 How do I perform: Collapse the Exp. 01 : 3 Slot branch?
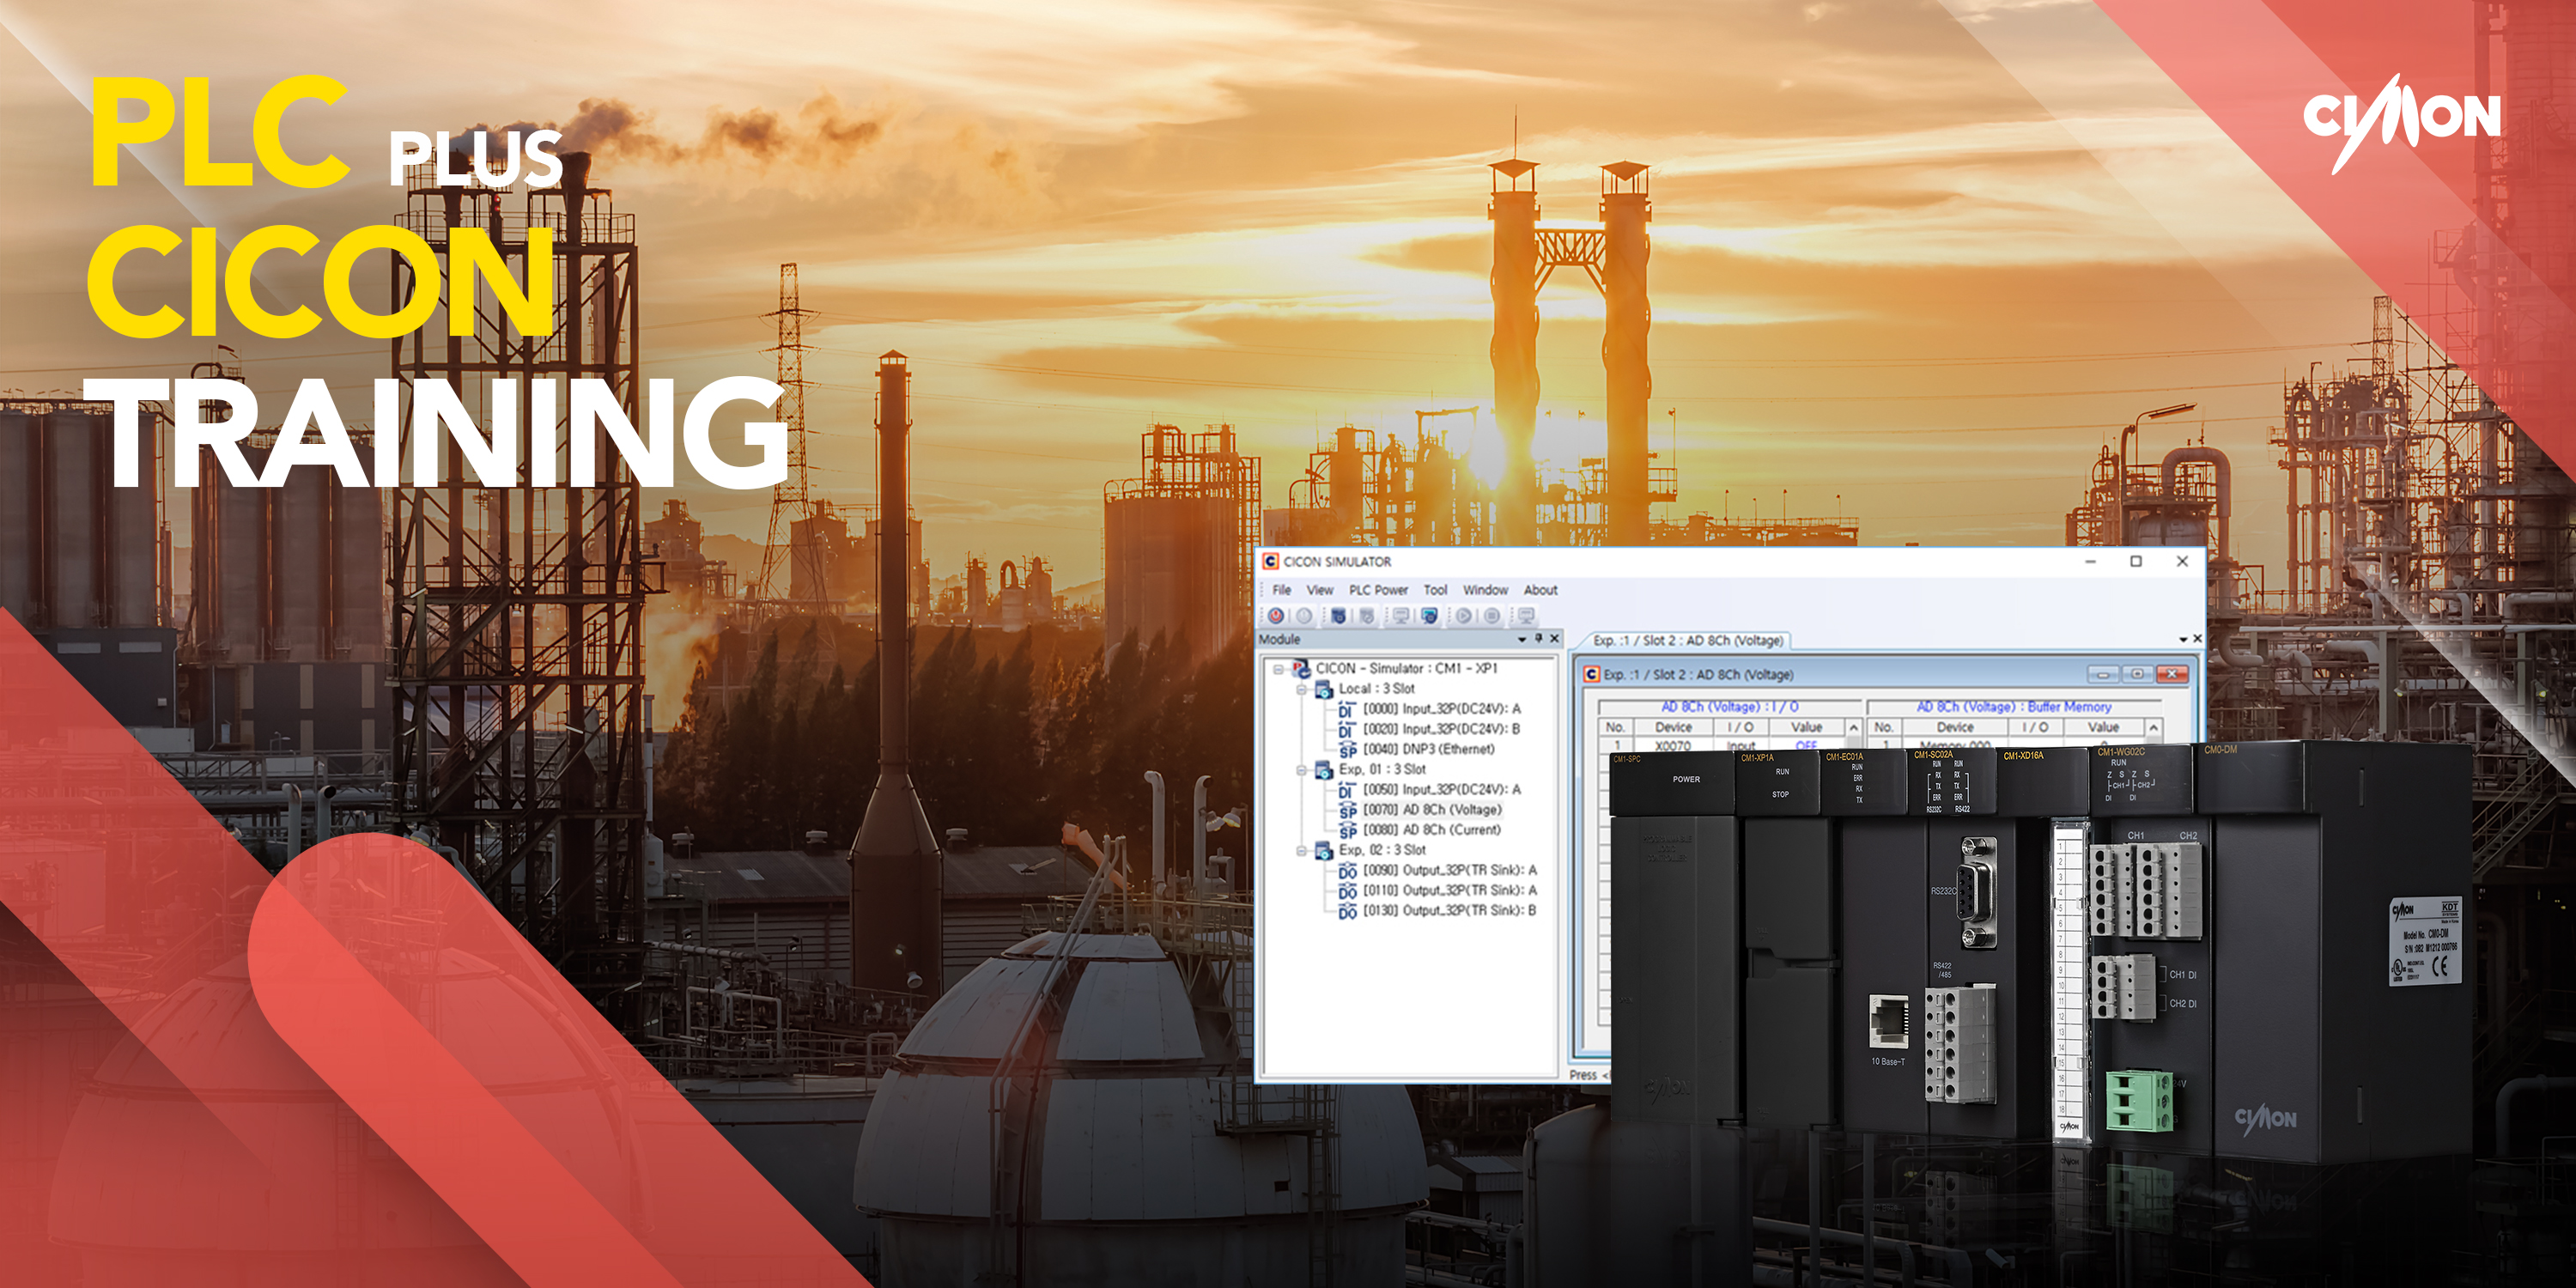coord(1302,771)
